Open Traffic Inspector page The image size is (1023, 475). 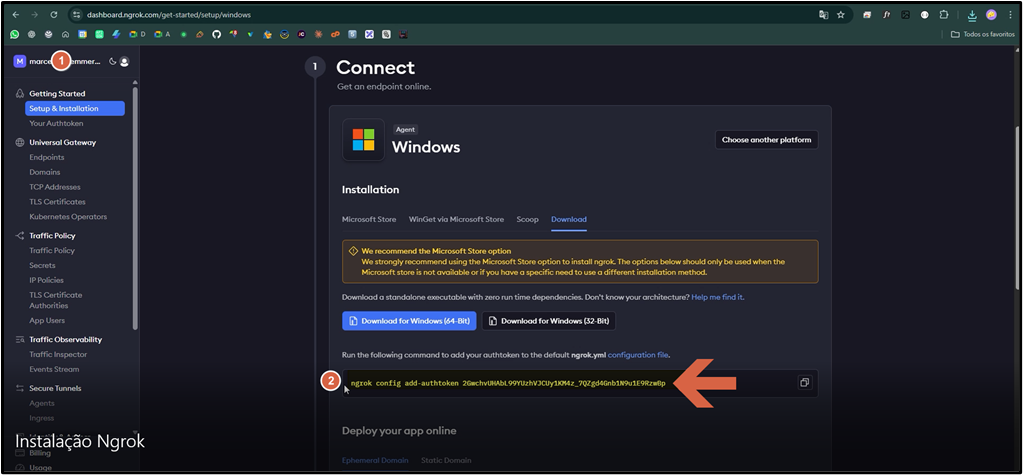pyautogui.click(x=58, y=354)
